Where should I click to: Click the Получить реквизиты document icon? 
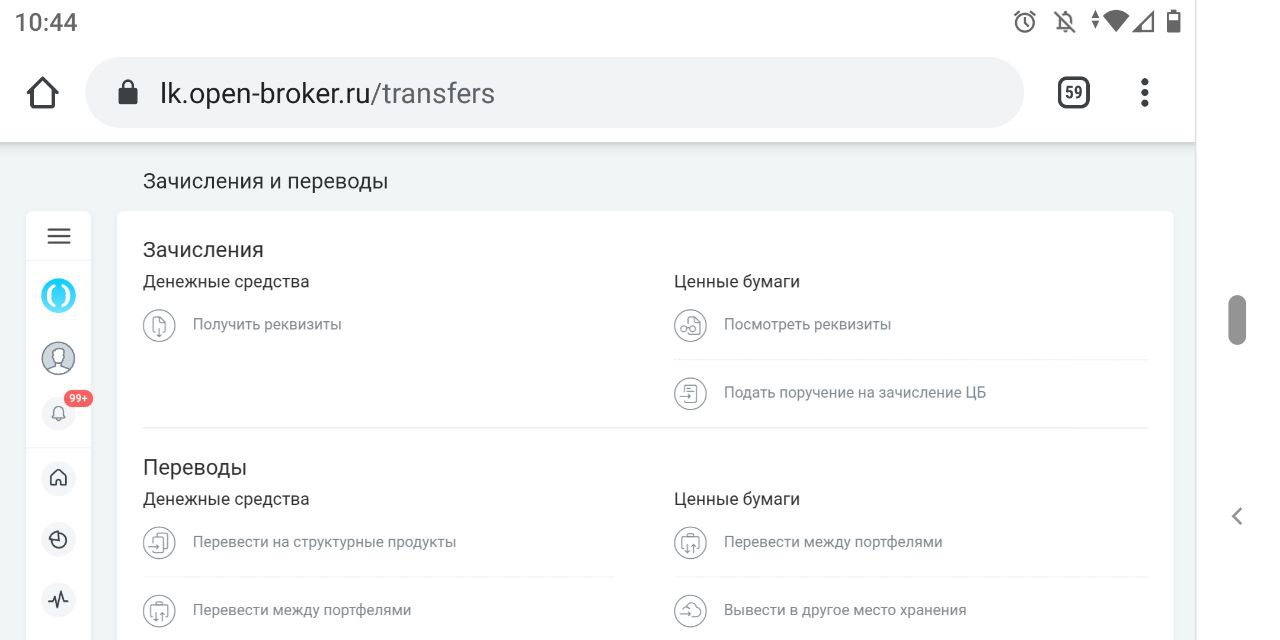click(159, 325)
